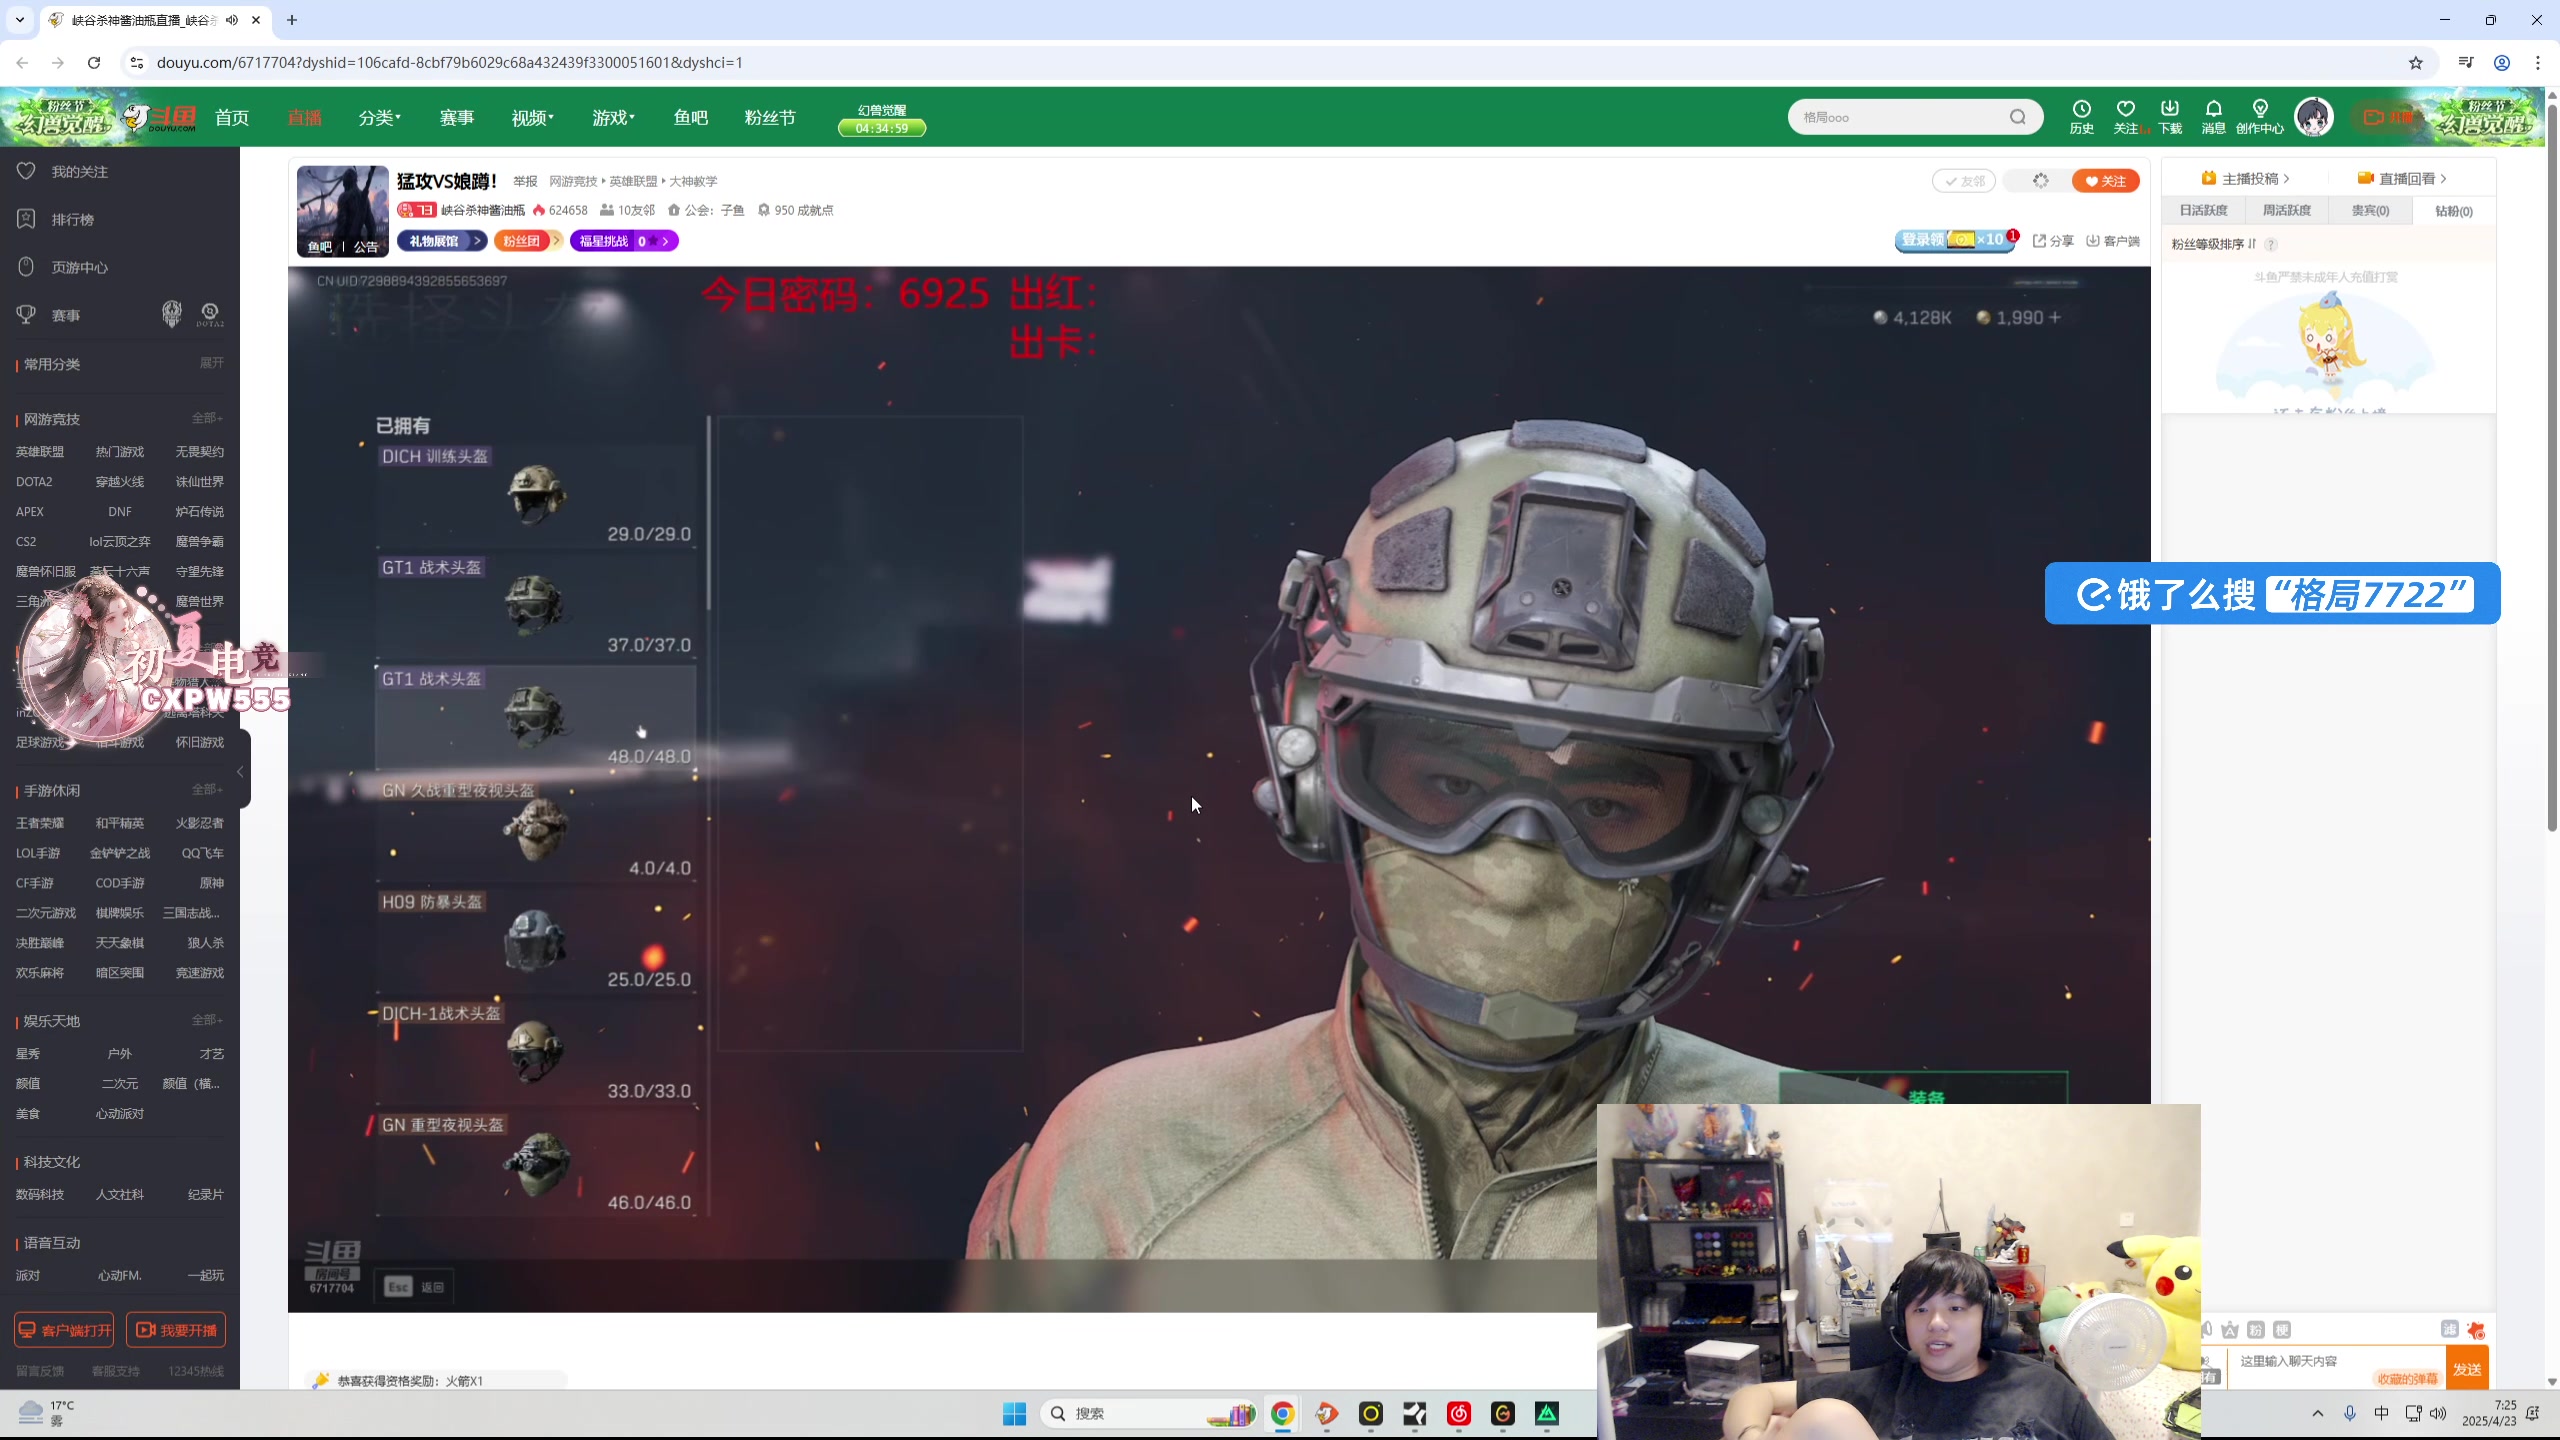
Task: Click the Windows Start button
Action: click(x=1014, y=1413)
